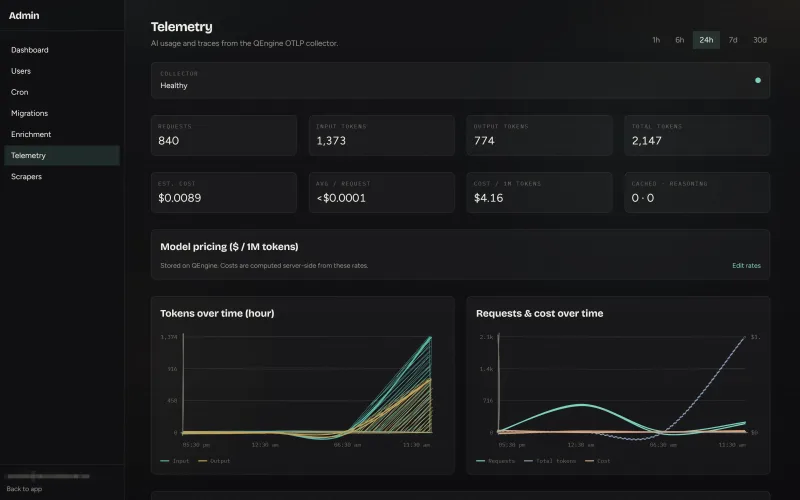This screenshot has height=500, width=800.
Task: Switch time range to 30d
Action: [760, 40]
